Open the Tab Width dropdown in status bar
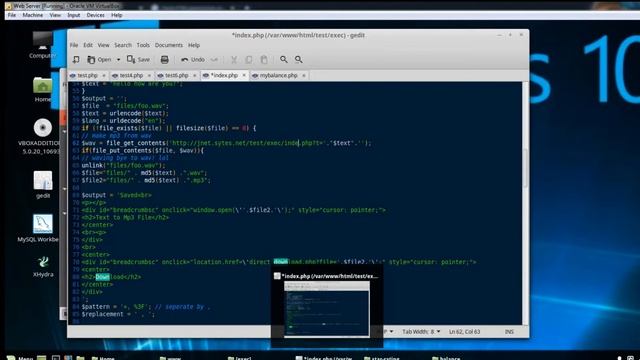640x360 pixels. (x=421, y=331)
